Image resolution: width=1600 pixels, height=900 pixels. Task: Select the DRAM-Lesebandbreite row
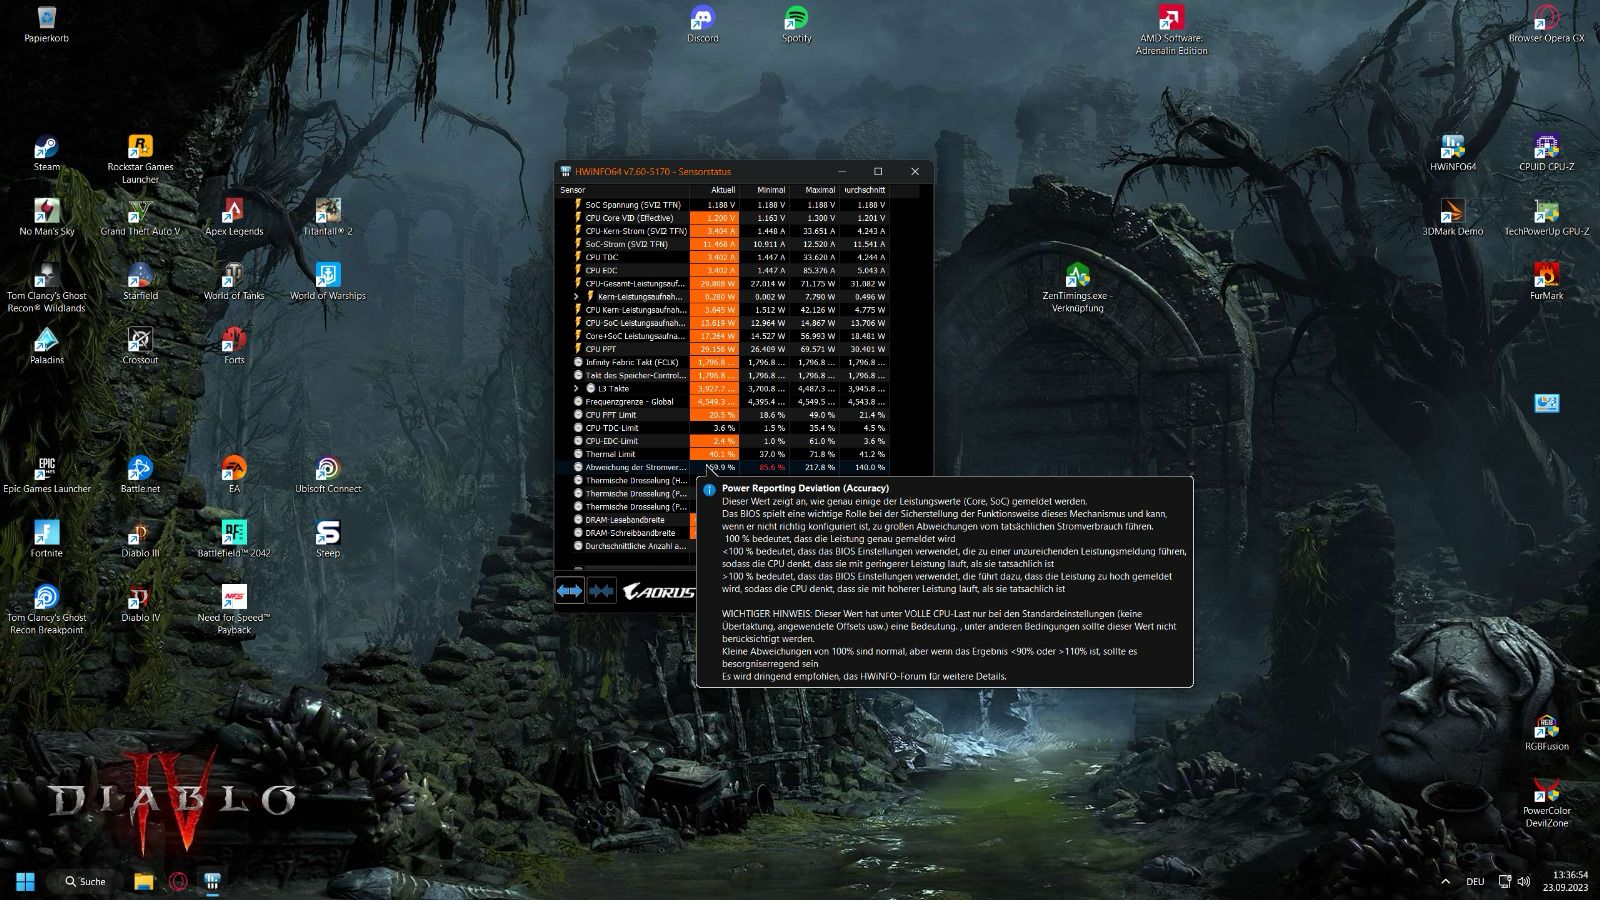point(627,520)
